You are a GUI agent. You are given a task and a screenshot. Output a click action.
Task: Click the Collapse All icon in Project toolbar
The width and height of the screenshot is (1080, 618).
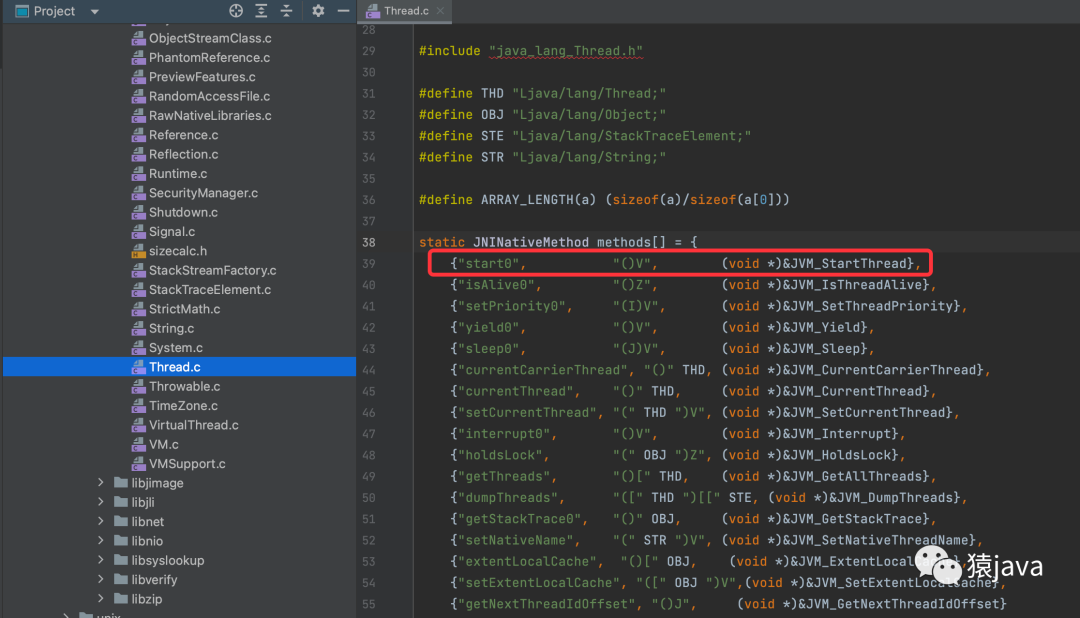tap(287, 10)
